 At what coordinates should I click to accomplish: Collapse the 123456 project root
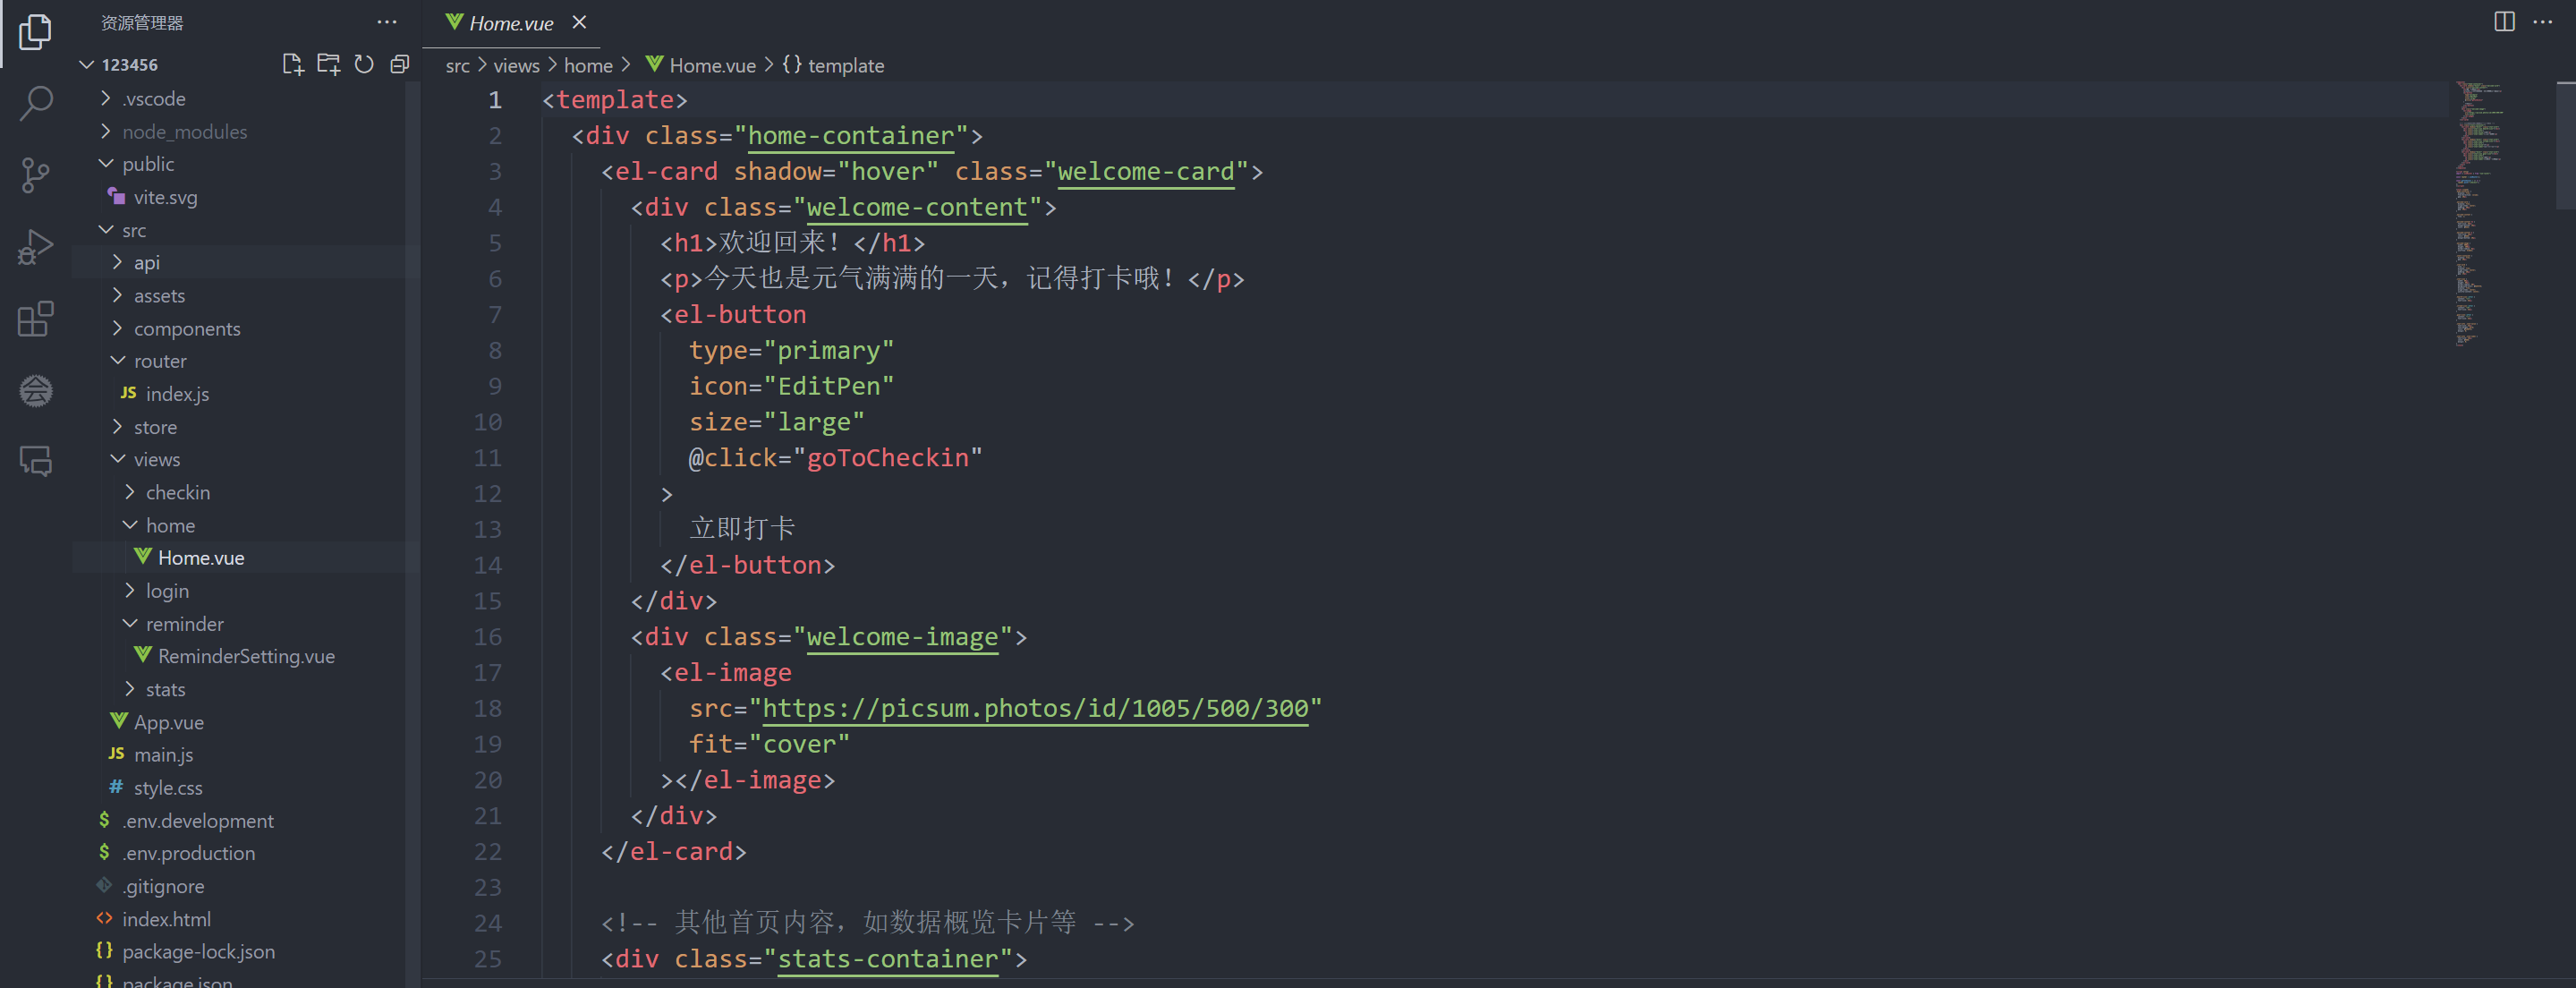128,65
